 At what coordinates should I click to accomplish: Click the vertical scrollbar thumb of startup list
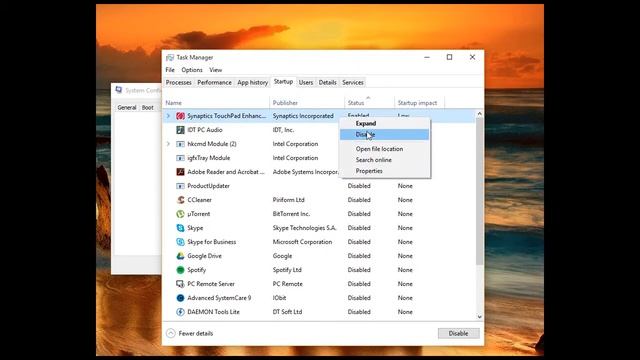pos(480,191)
